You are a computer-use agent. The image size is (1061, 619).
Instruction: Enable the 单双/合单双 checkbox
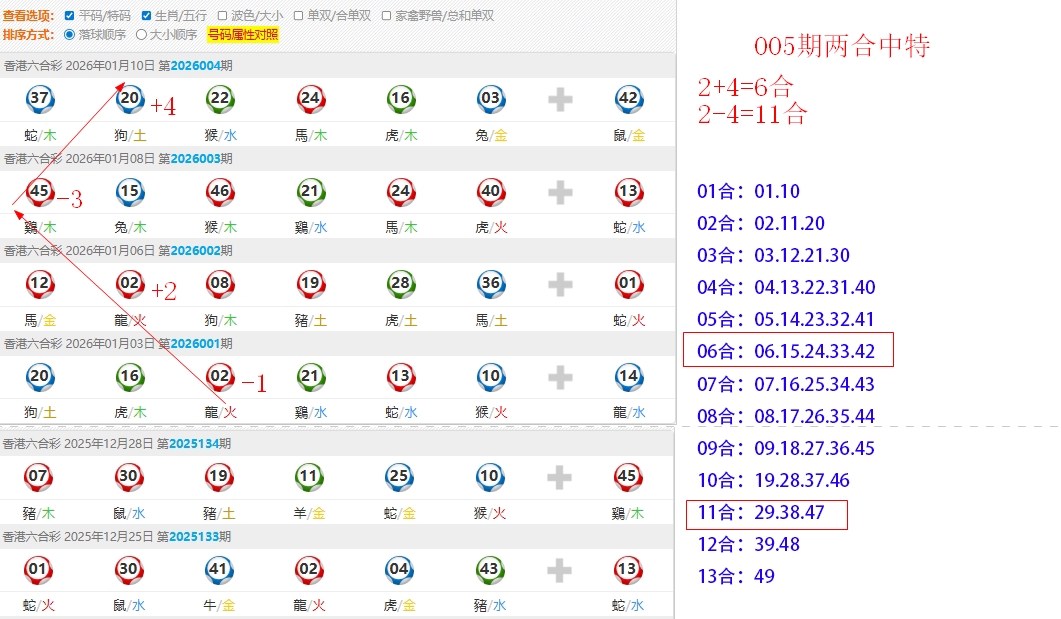(299, 16)
